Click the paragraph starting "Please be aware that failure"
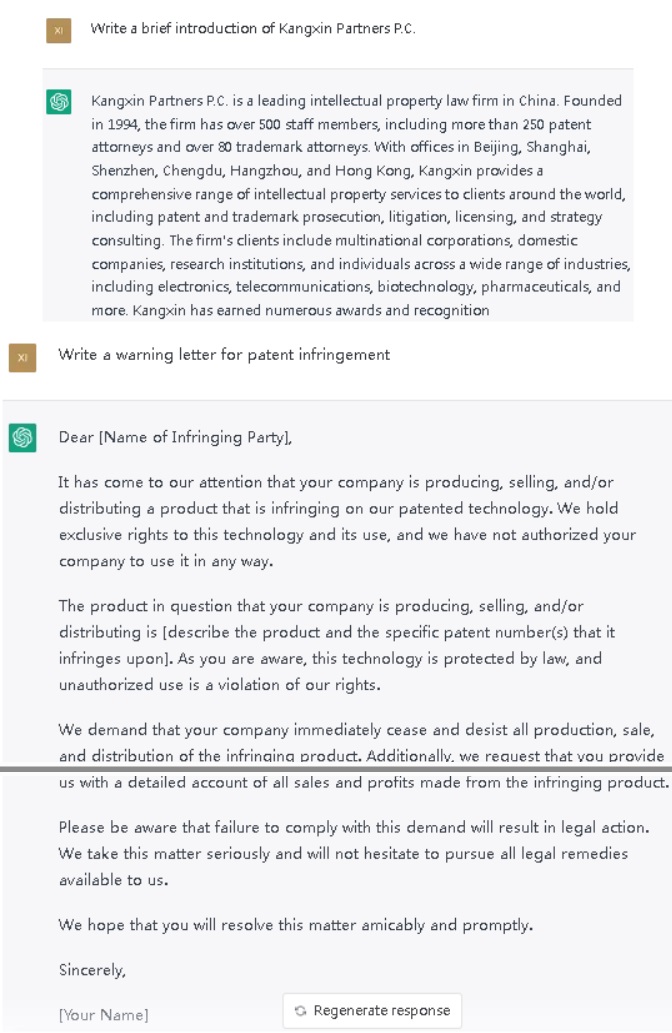Screen dimensions: 672x1033 (352, 853)
